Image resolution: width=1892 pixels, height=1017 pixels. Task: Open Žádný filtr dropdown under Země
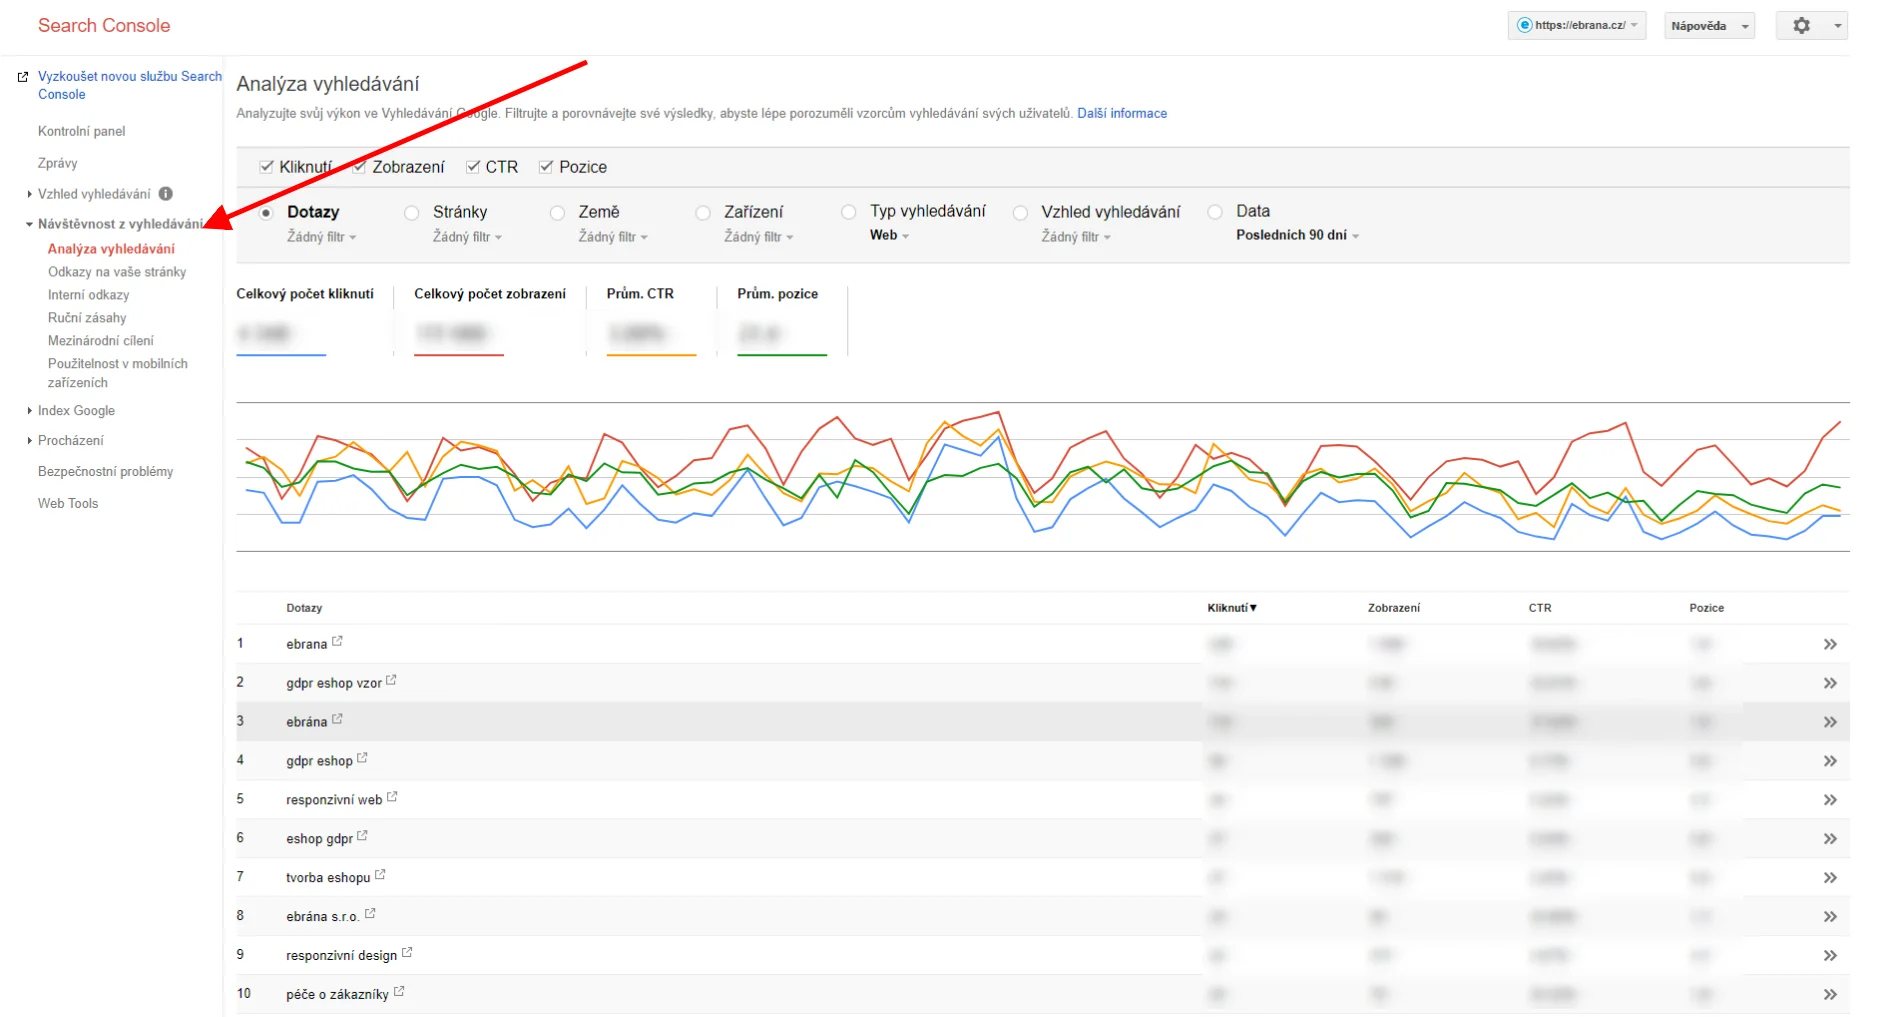point(614,237)
